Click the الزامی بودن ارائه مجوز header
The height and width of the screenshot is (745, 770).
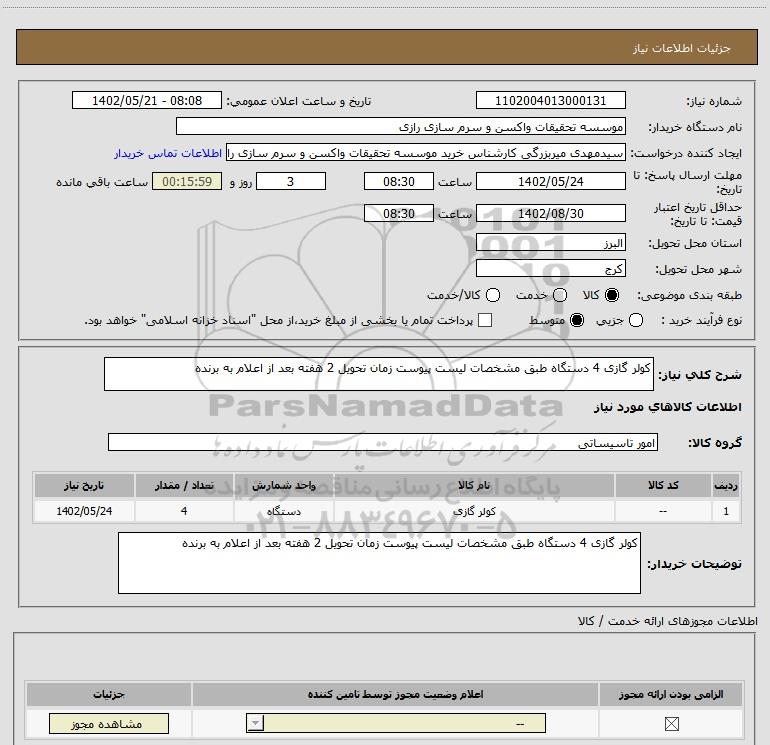pos(671,694)
